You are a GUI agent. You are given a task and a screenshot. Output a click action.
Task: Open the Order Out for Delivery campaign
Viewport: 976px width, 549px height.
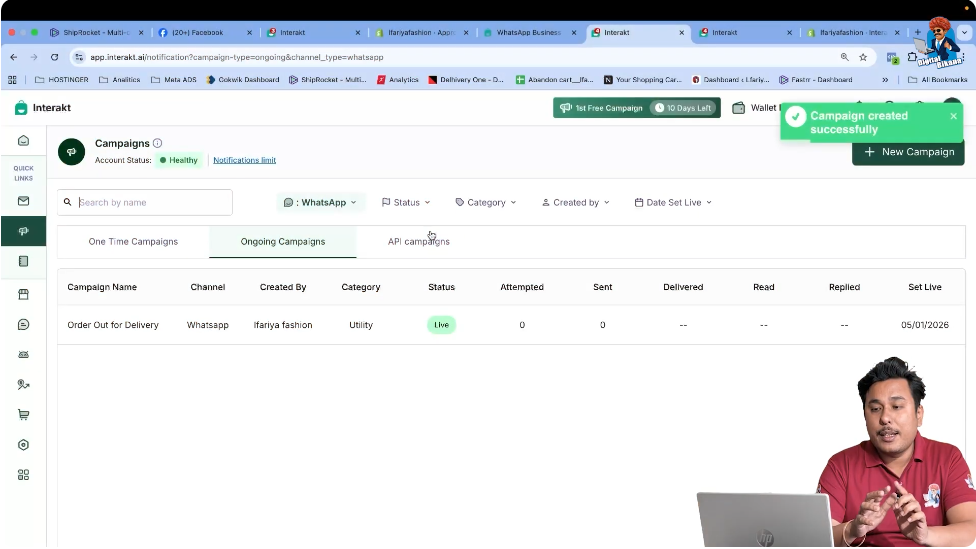point(113,325)
